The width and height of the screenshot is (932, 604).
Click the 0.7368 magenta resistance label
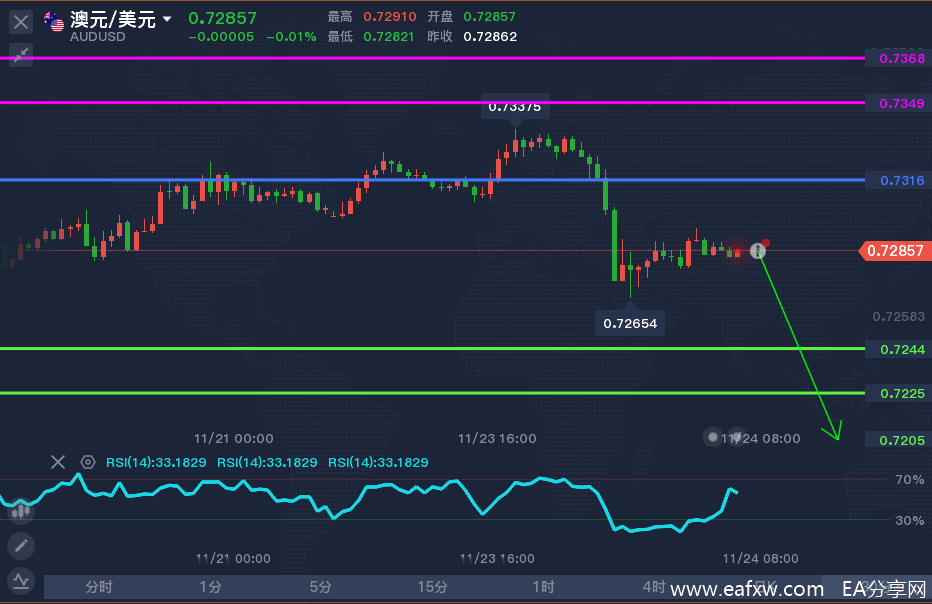click(901, 59)
